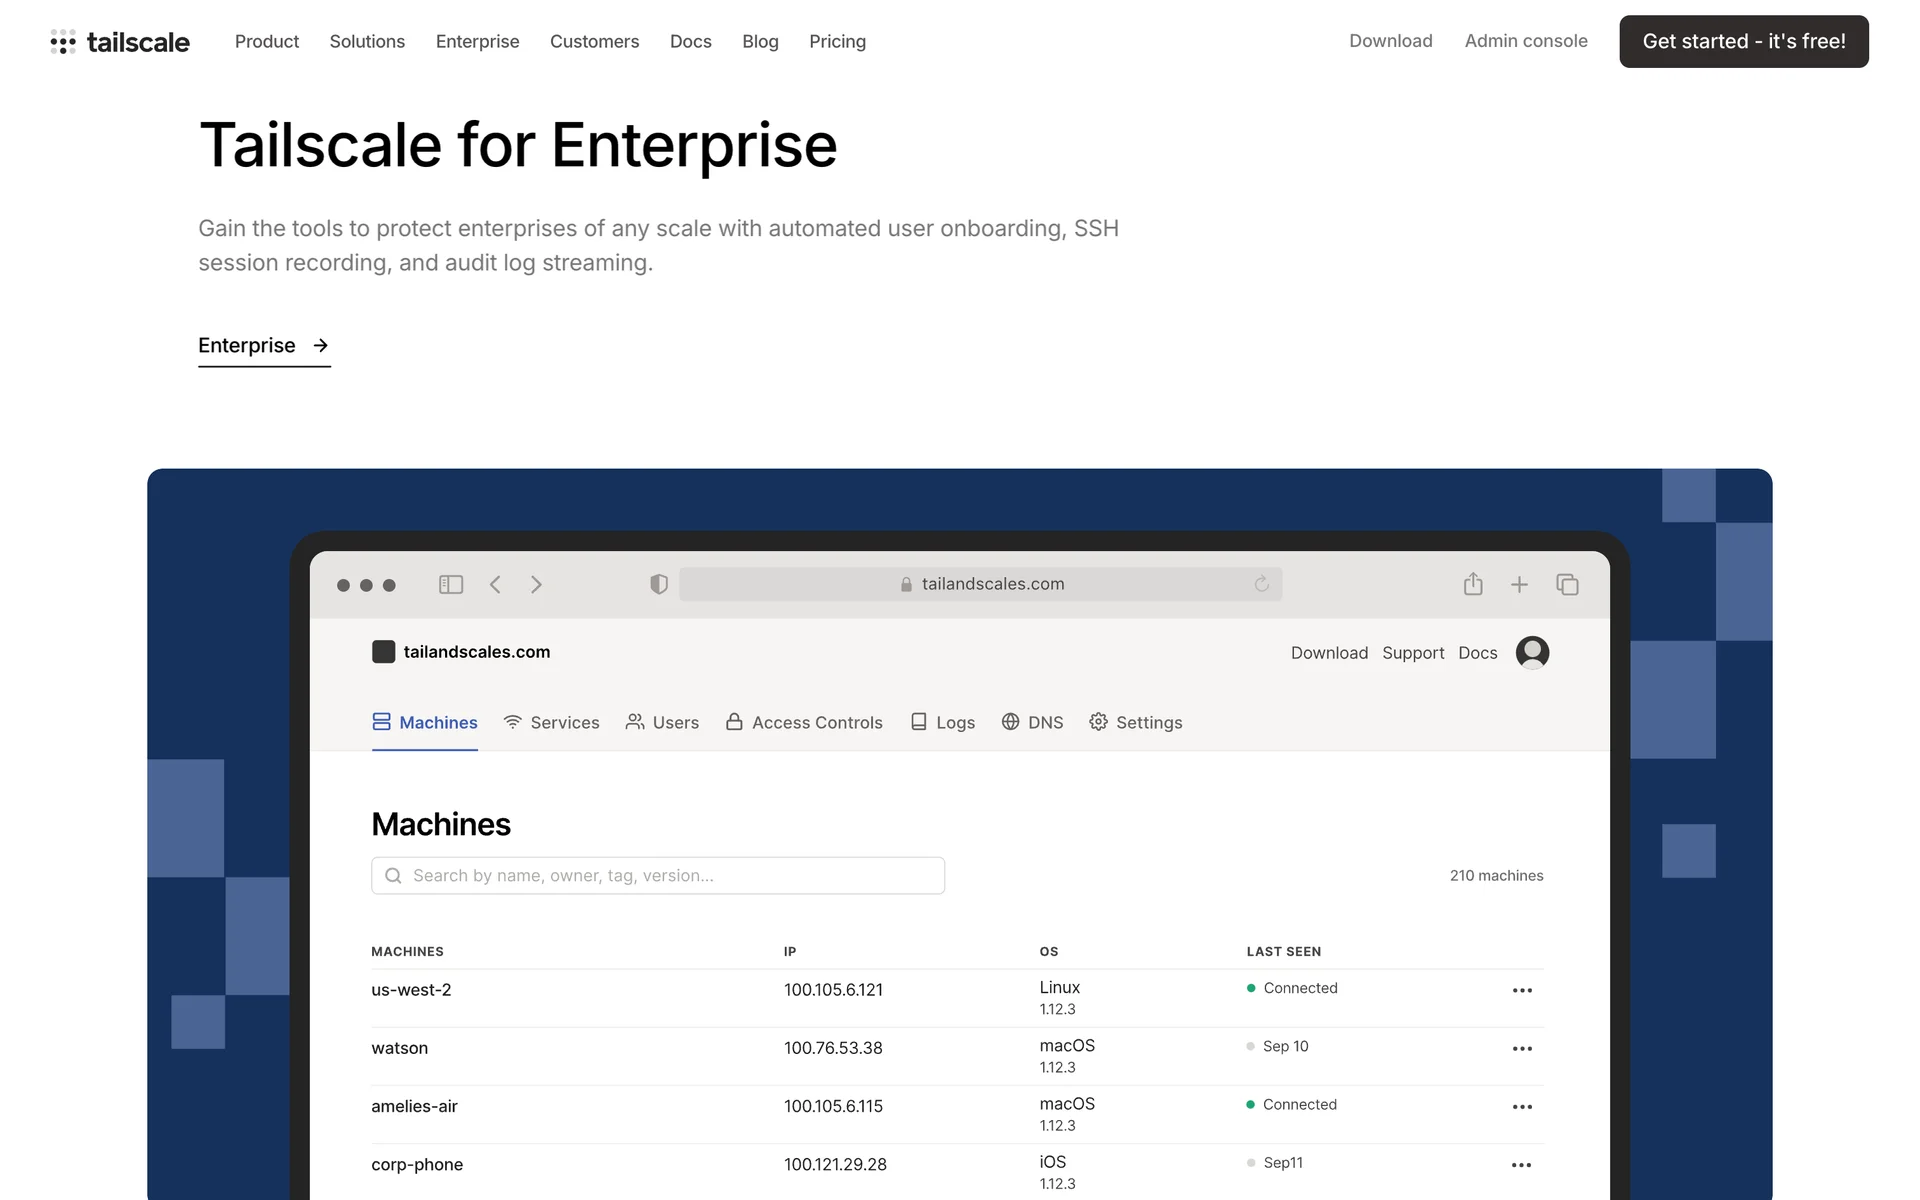Open the Product navigation menu
1920x1200 pixels.
267,42
